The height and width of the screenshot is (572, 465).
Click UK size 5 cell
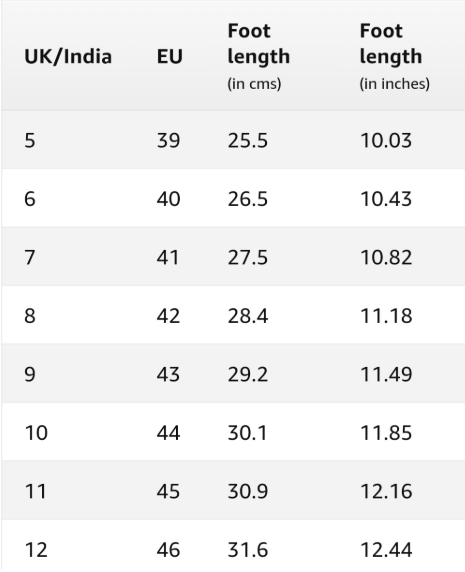pos(30,140)
